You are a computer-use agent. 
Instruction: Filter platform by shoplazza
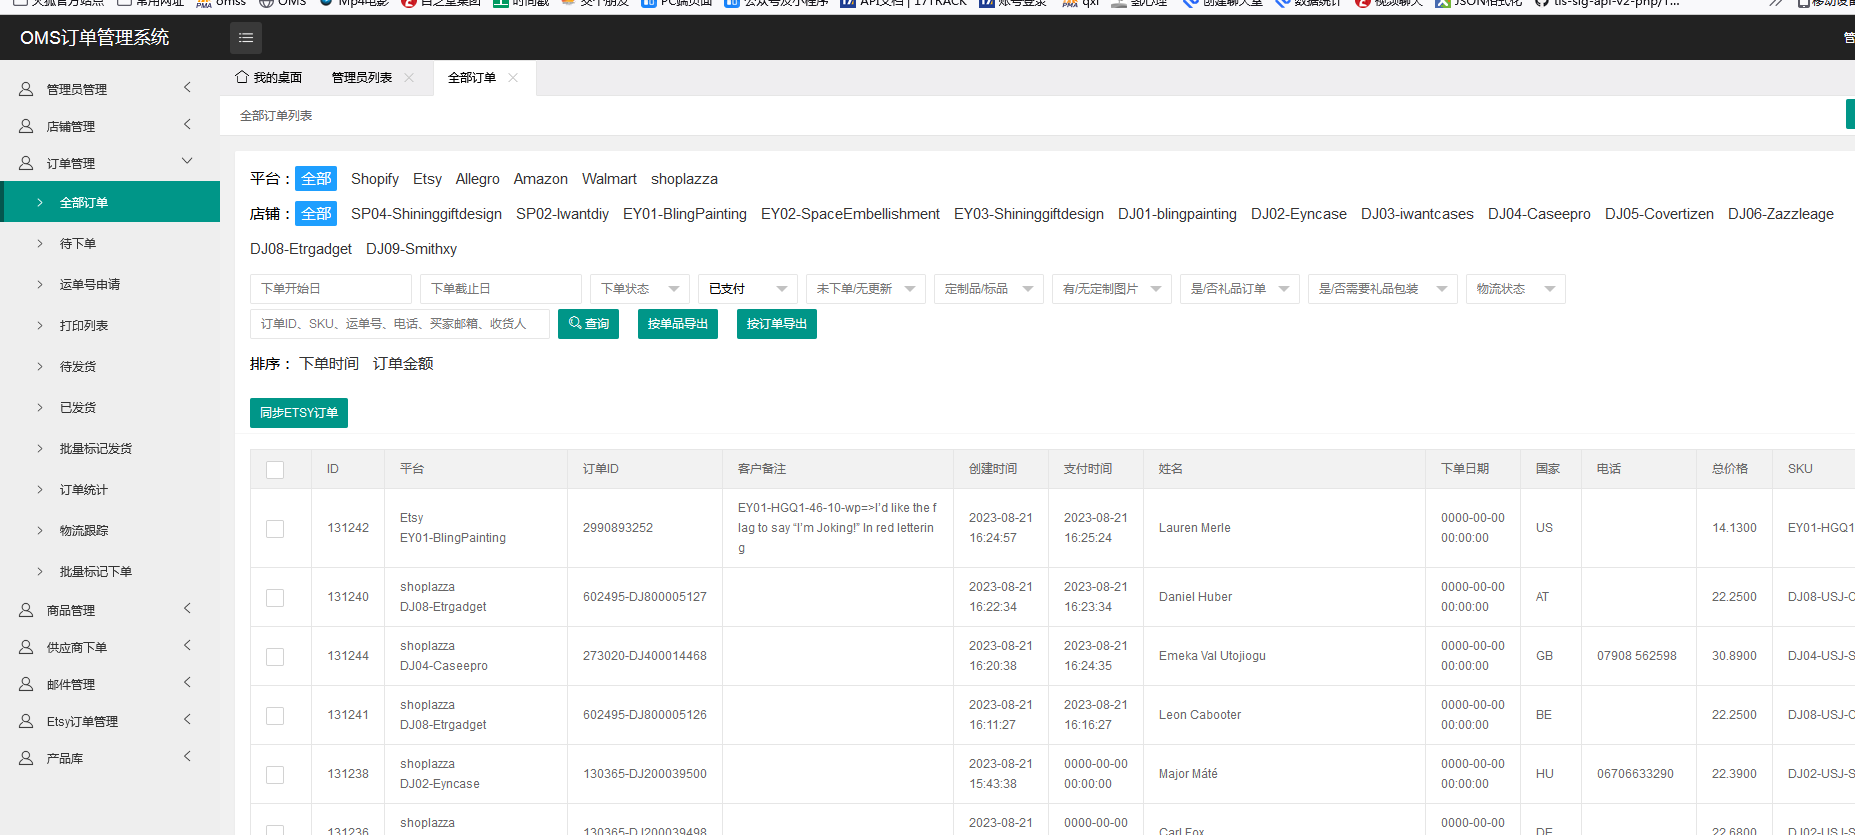pyautogui.click(x=684, y=179)
